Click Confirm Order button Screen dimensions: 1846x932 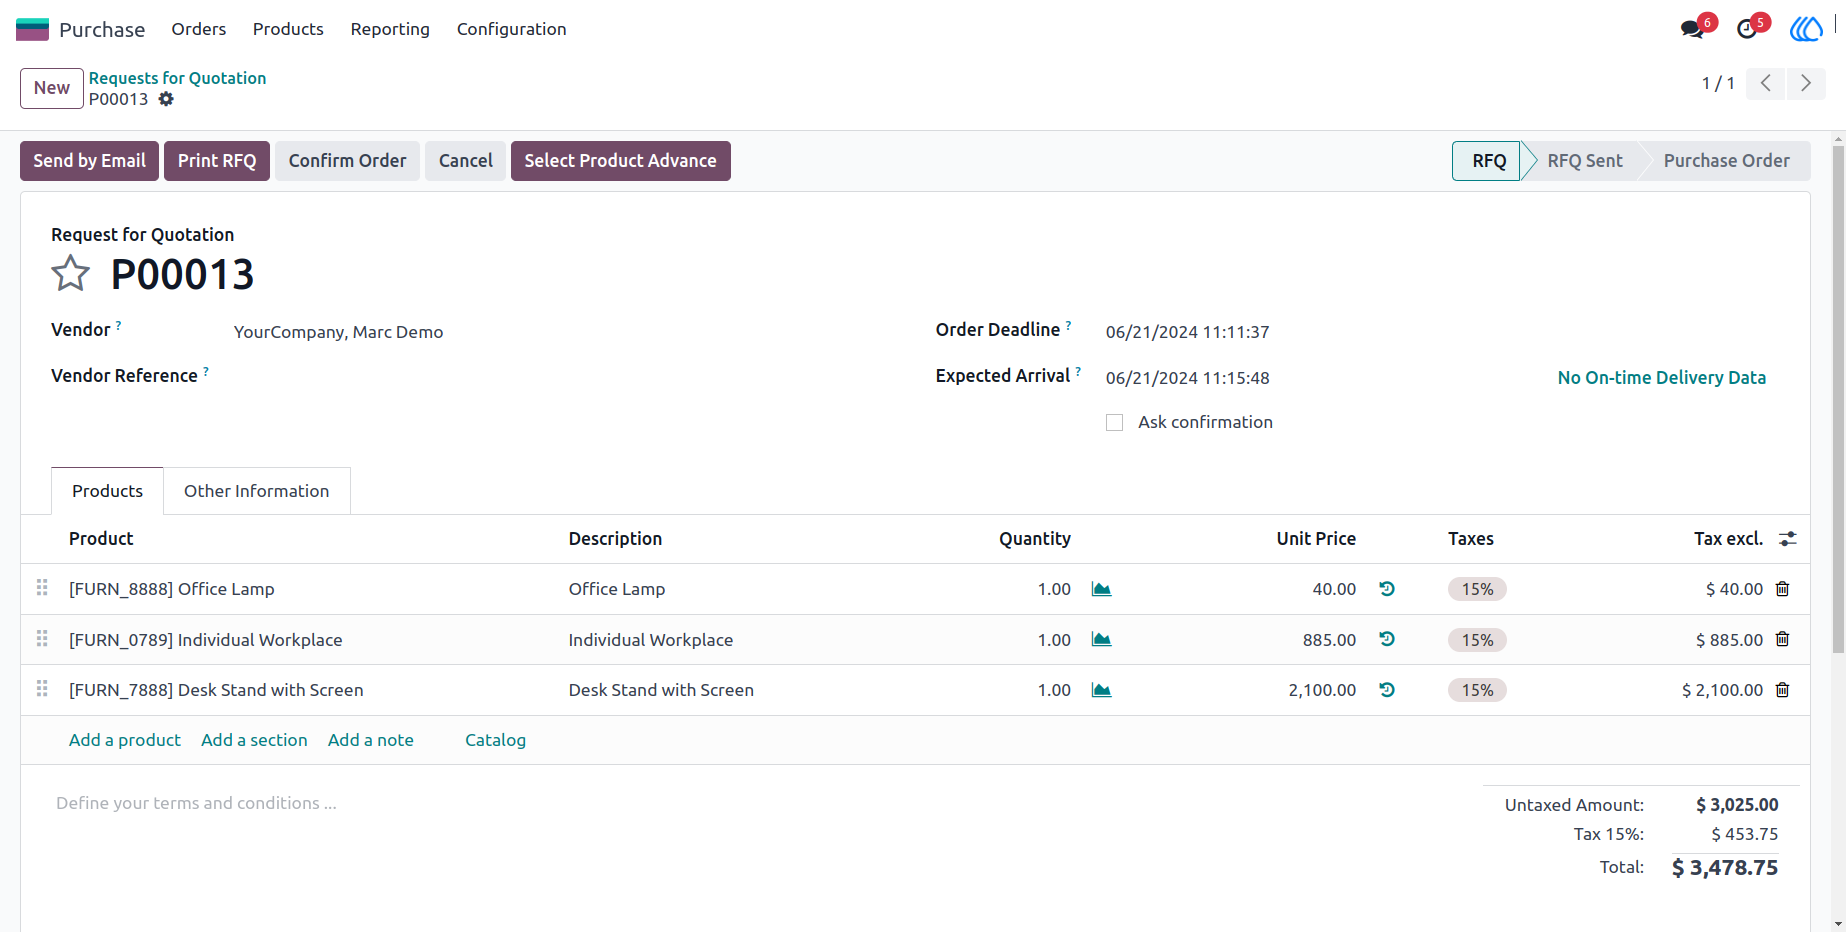(348, 161)
